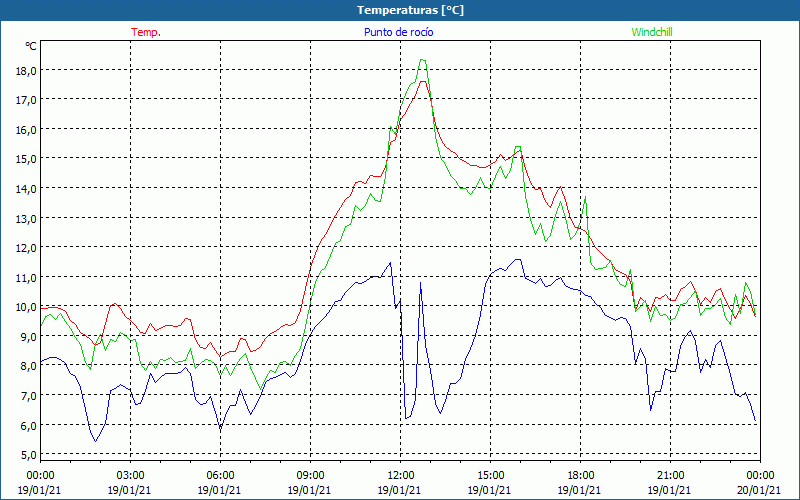This screenshot has height=500, width=800.
Task: Click the 6,0 y-axis value
Action: (28, 425)
